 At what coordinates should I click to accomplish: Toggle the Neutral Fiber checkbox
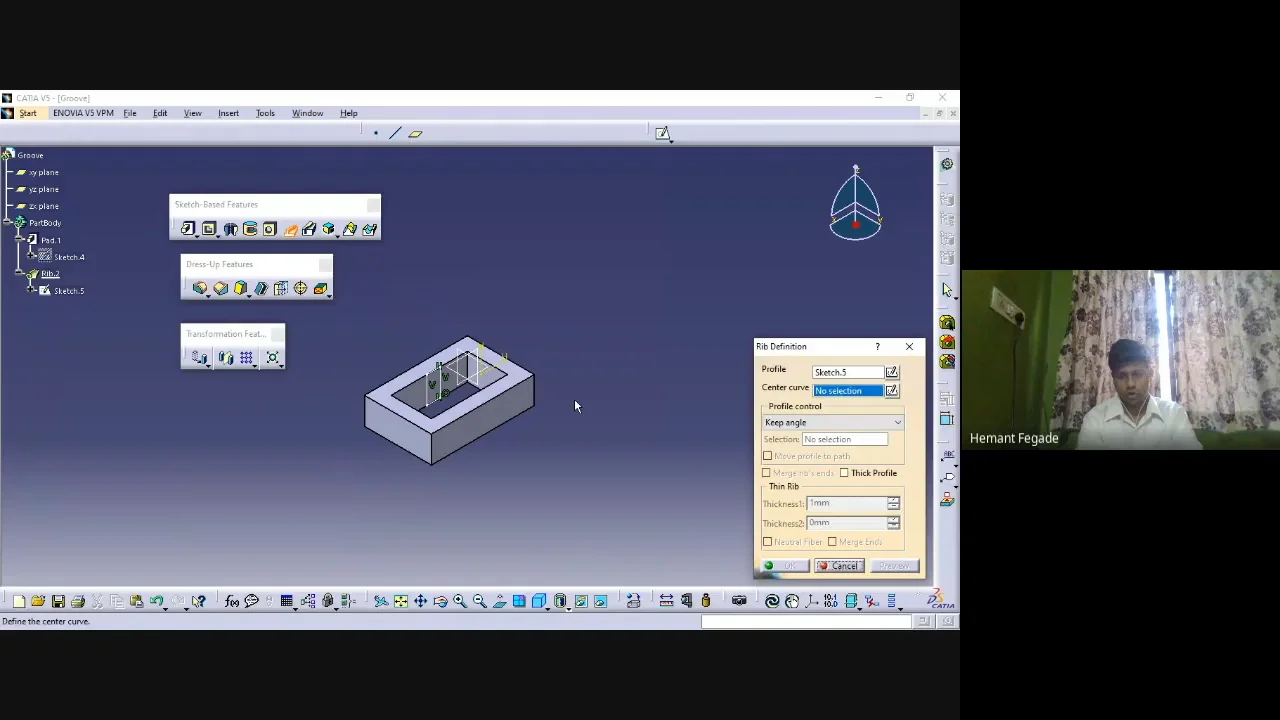coord(768,542)
